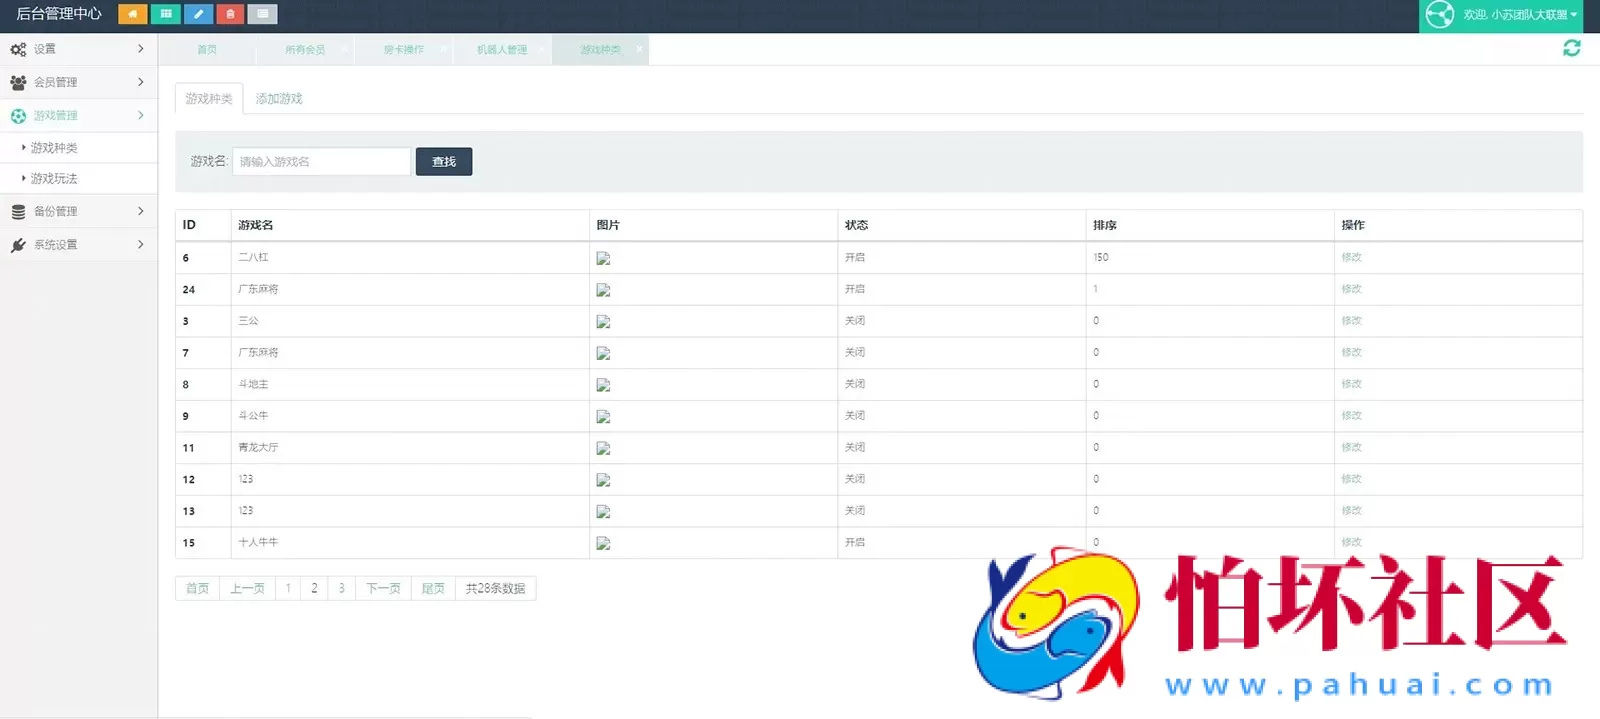Open 游戏玩法 in the sidebar
The height and width of the screenshot is (719, 1600).
click(54, 178)
